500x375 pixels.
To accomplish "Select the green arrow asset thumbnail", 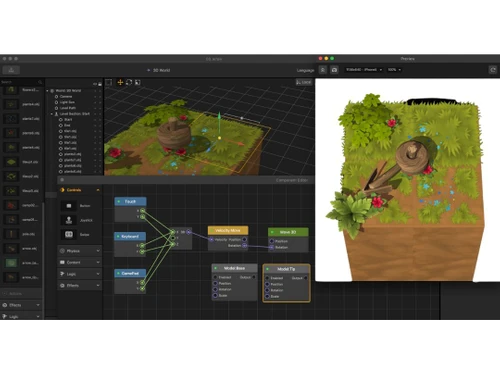I will [11, 263].
